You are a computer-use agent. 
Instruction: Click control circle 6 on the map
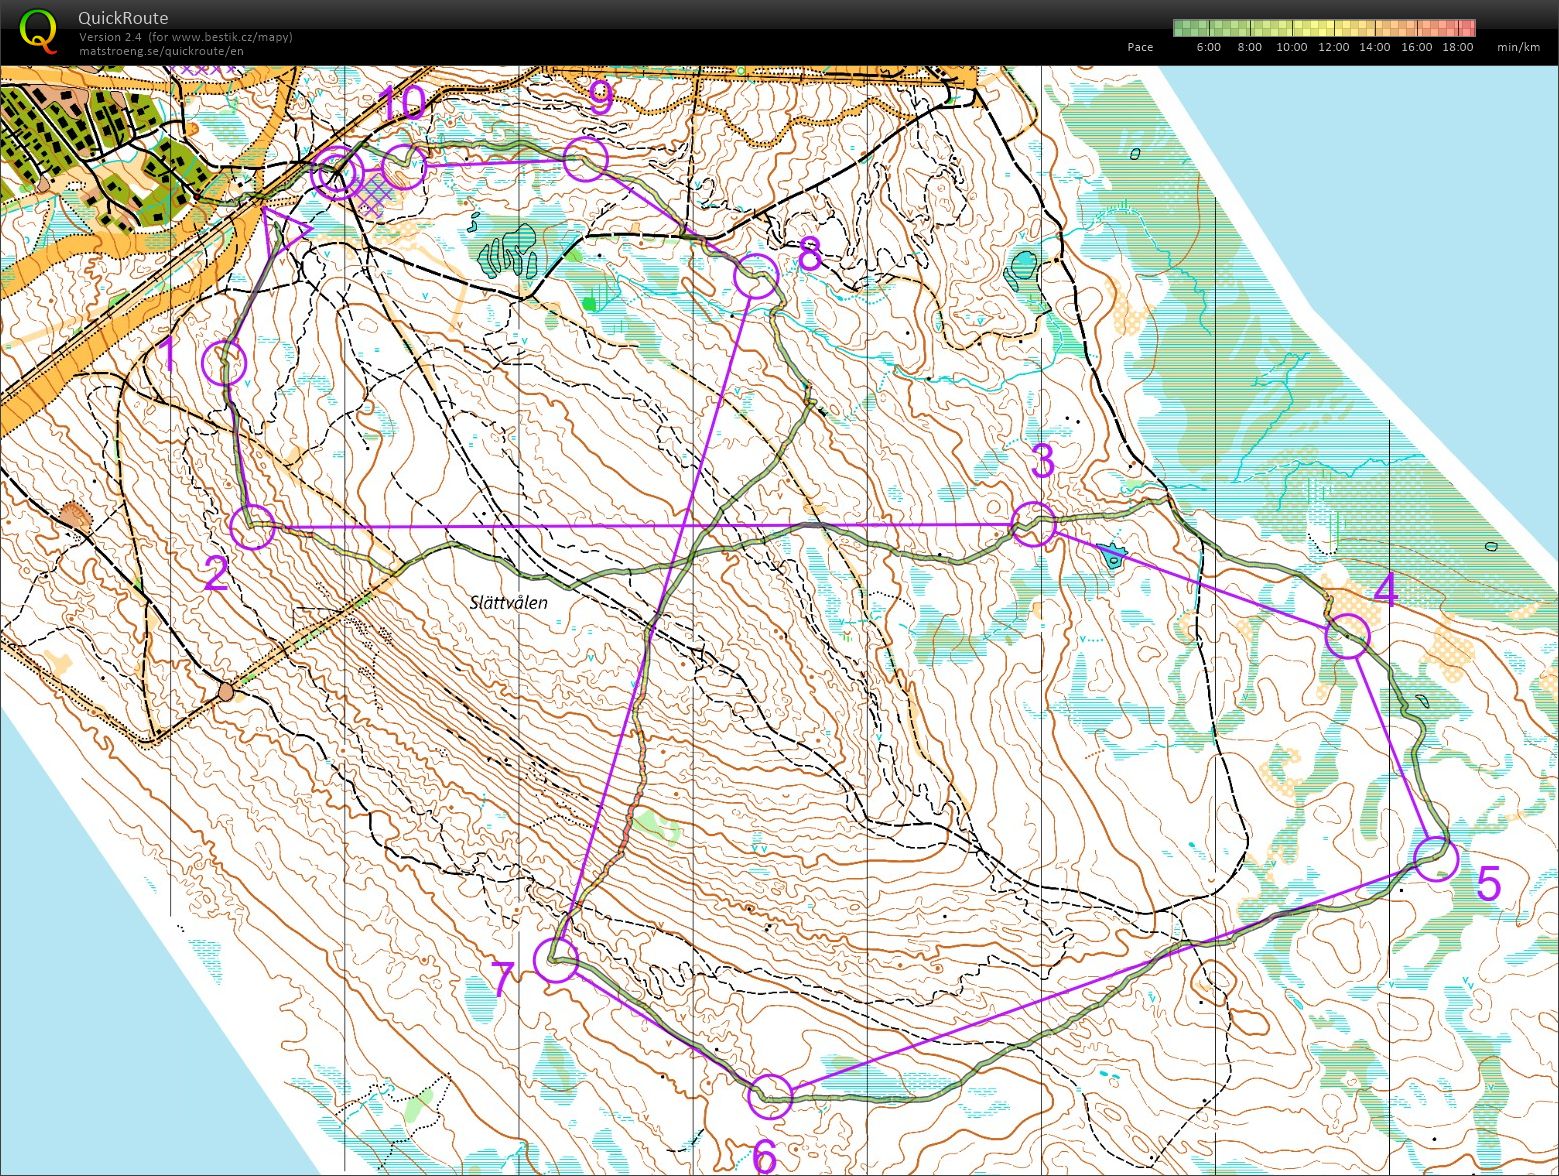click(x=771, y=1096)
